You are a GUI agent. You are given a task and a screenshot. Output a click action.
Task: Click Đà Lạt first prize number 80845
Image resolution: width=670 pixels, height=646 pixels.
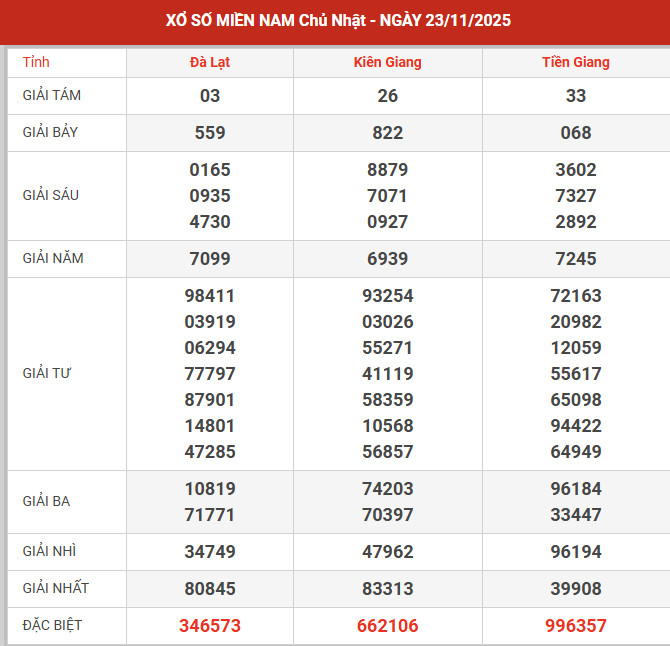210,589
